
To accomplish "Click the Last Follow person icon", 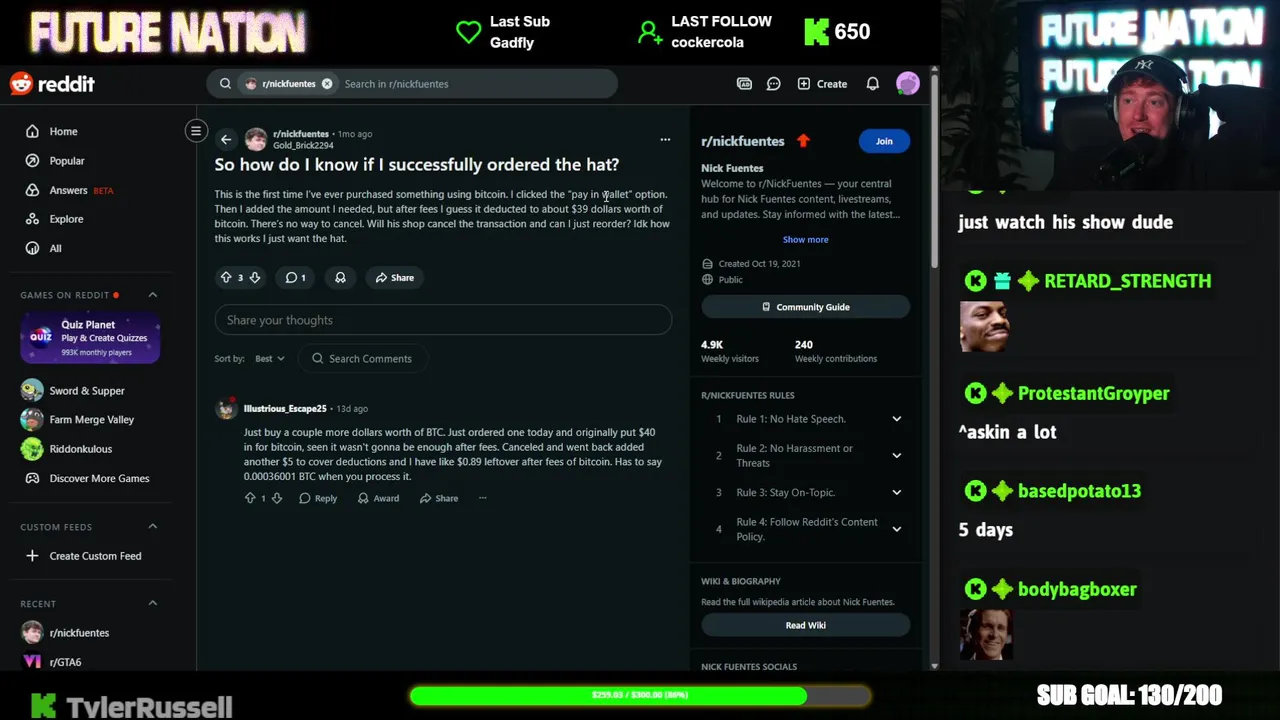I will click(650, 32).
